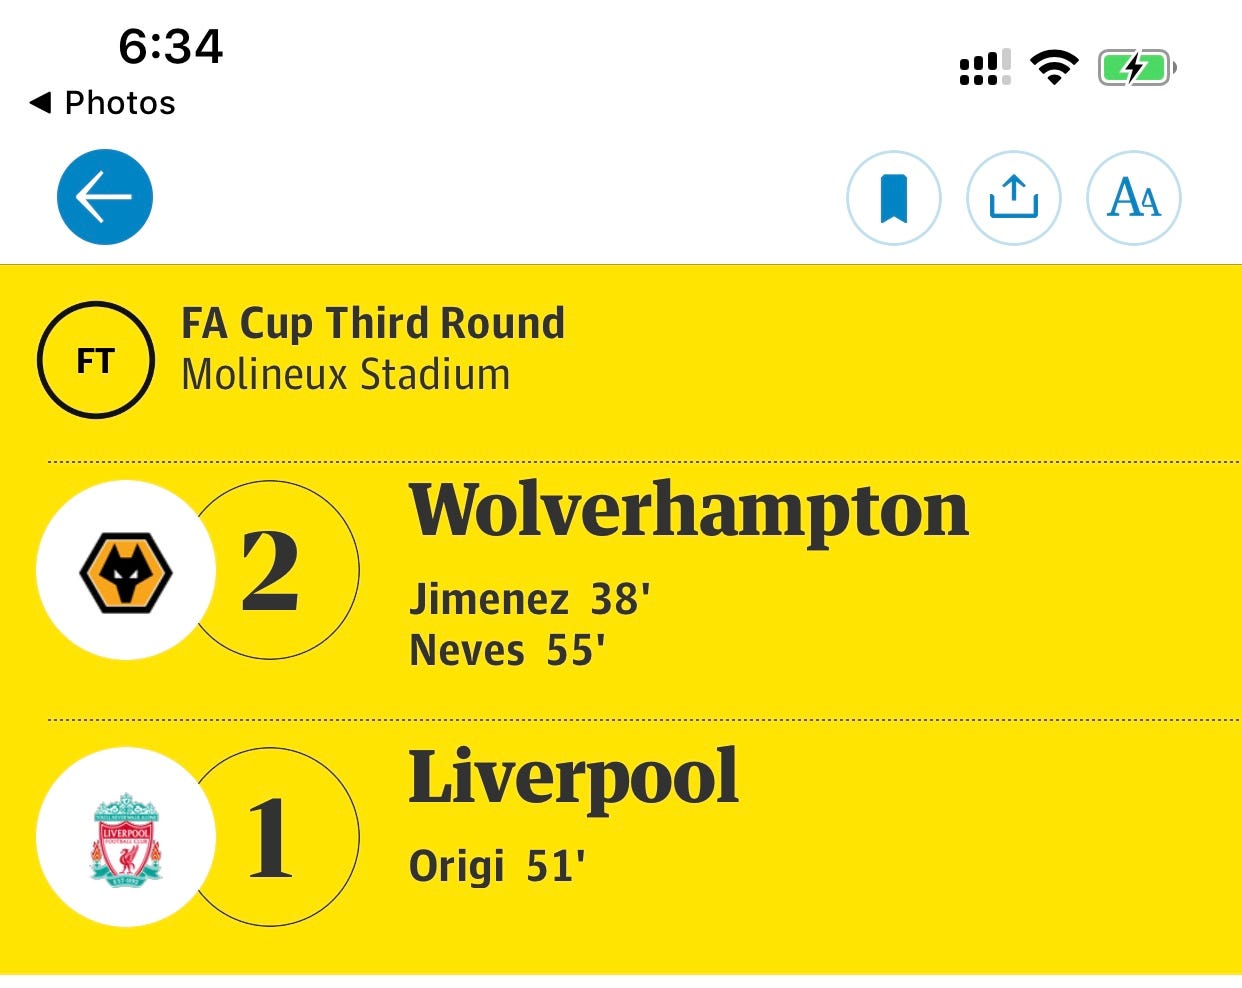Image resolution: width=1242 pixels, height=988 pixels.
Task: Tap the Jimenez 38' goal entry
Action: point(530,600)
